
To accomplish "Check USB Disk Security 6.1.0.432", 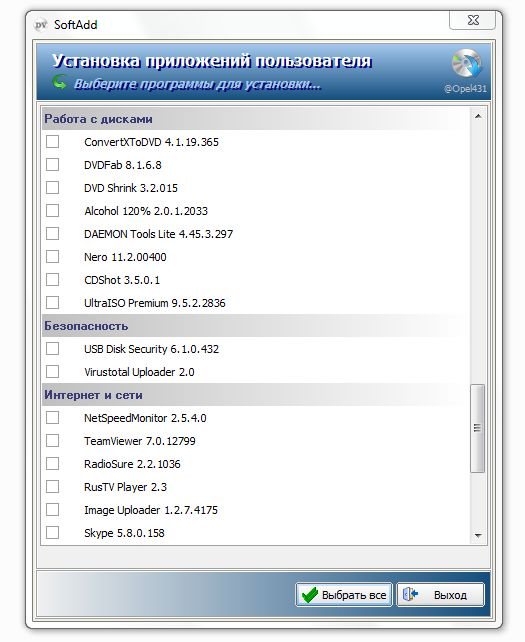I will [x=52, y=349].
